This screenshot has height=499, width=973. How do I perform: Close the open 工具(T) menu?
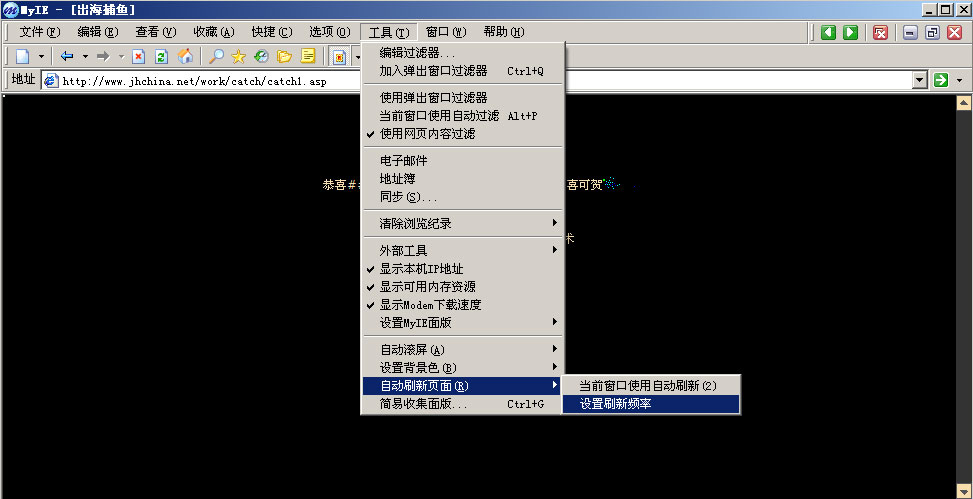point(388,32)
